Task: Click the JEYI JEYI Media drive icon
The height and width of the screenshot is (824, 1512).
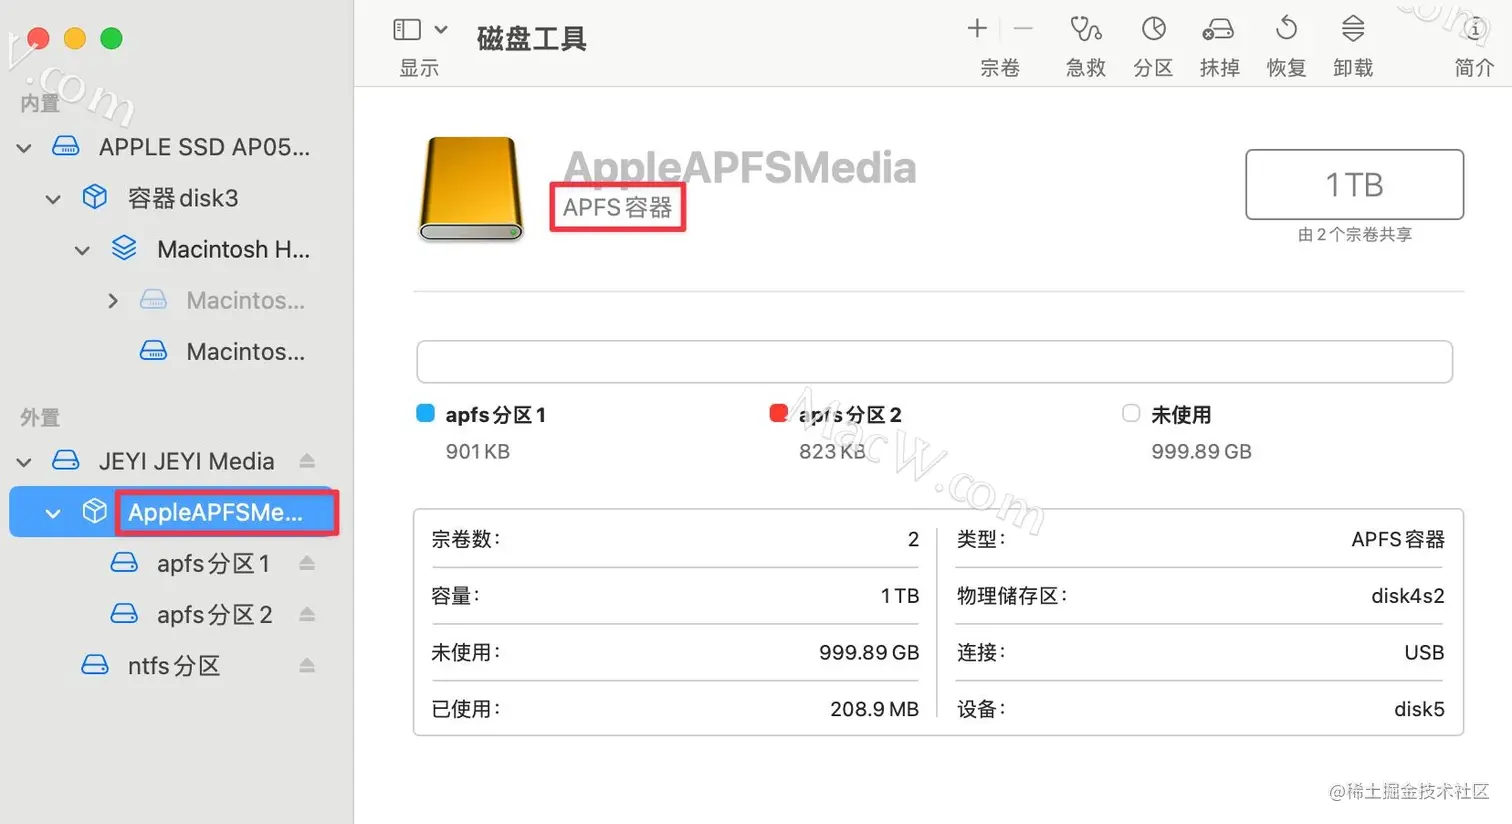Action: (66, 461)
